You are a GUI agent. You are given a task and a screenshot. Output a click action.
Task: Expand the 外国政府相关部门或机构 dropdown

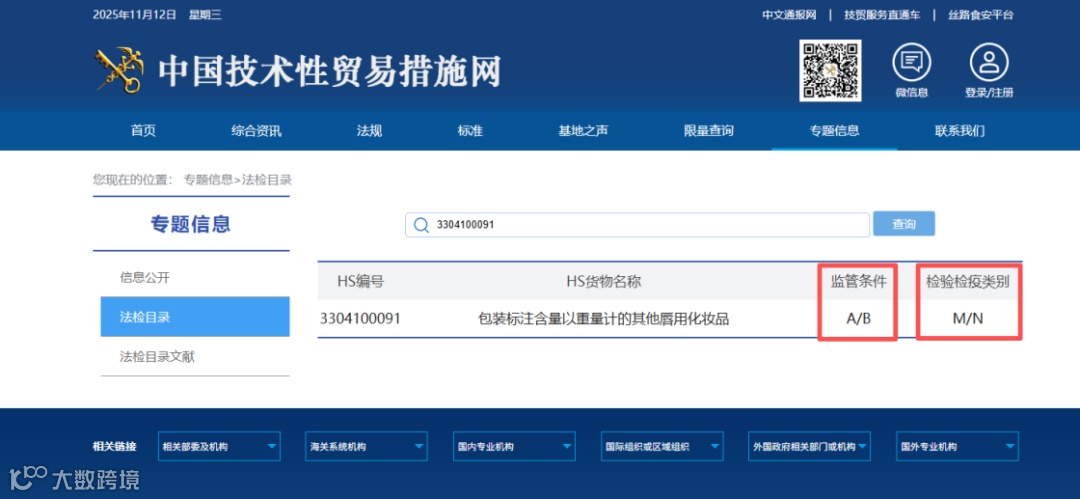click(x=809, y=447)
